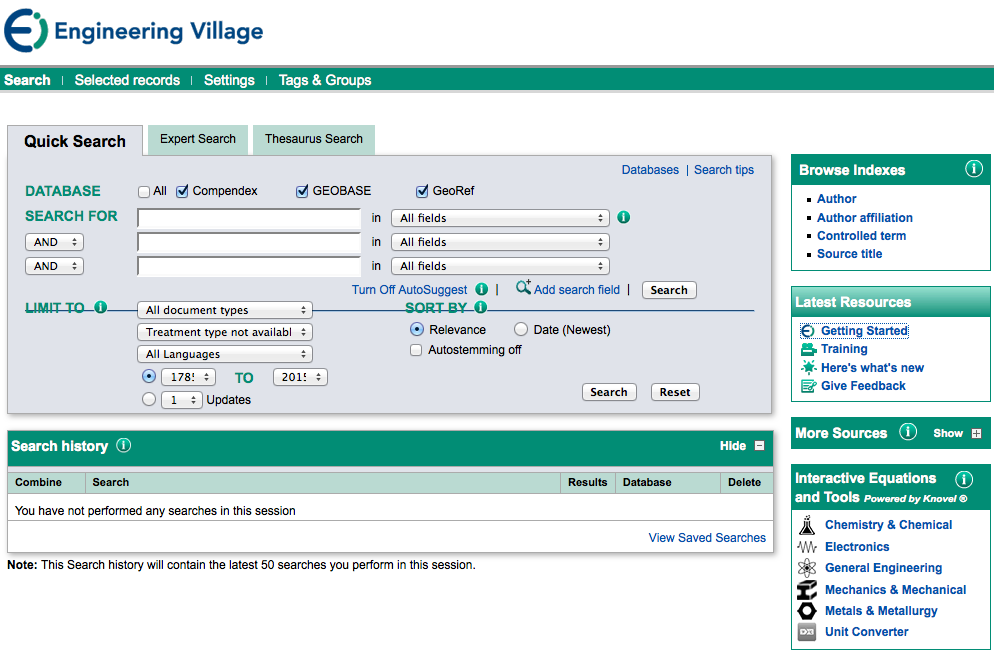
Task: Click the Electronics waveform icon
Action: [807, 547]
